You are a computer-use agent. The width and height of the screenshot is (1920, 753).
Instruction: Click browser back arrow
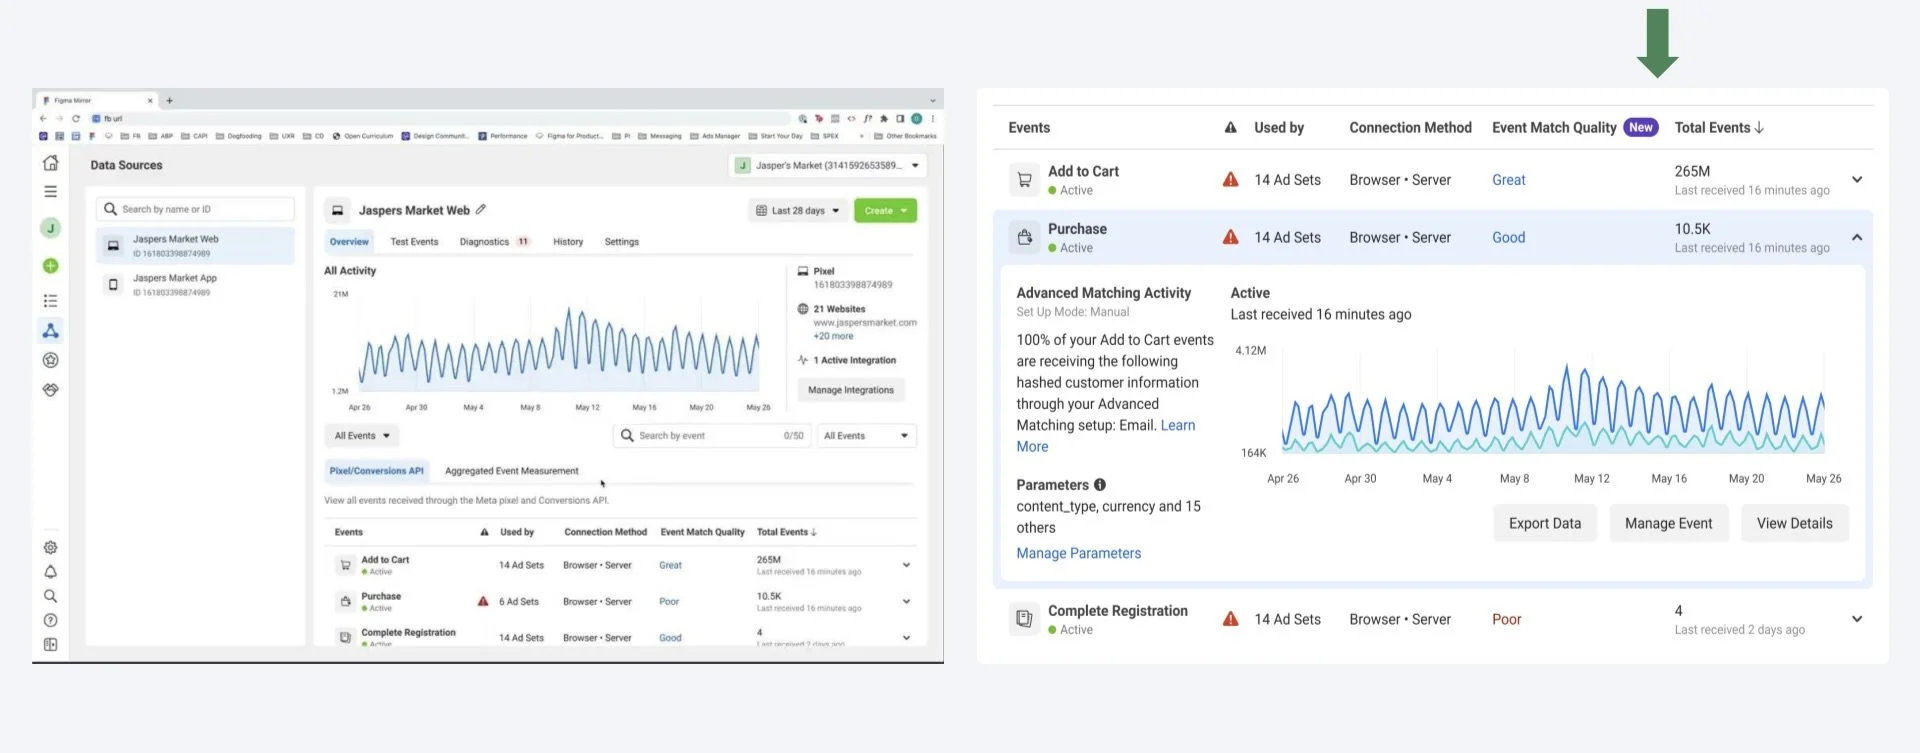(x=43, y=118)
